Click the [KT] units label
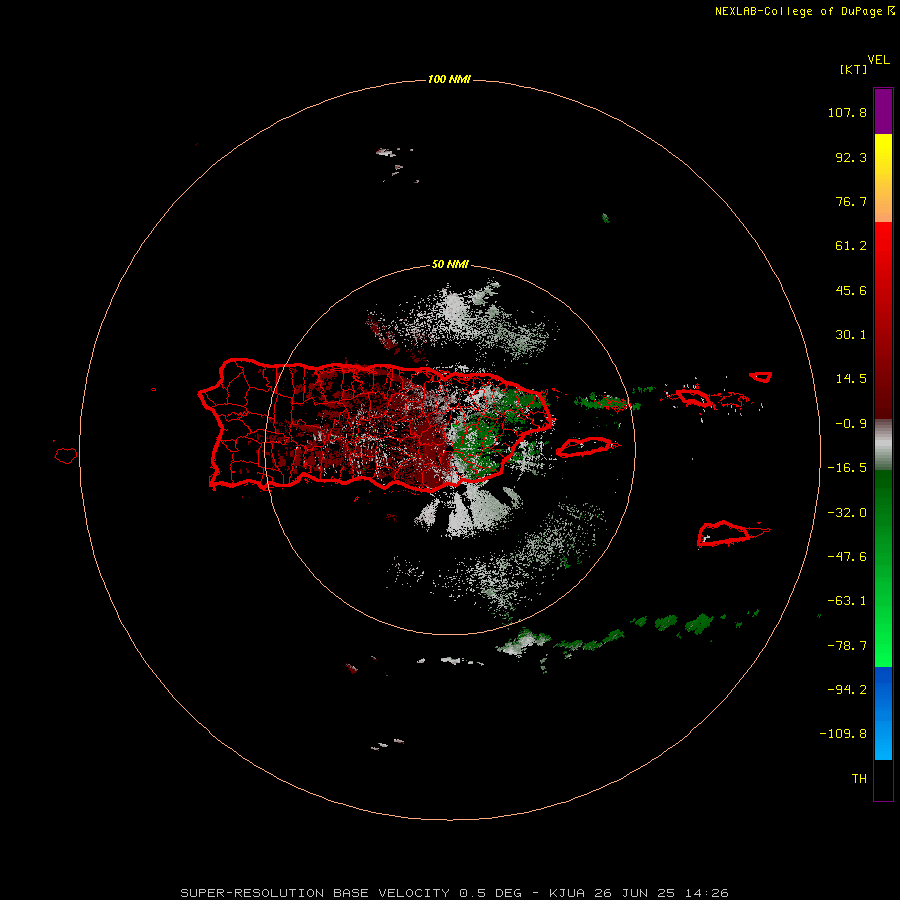This screenshot has height=900, width=900. pyautogui.click(x=854, y=69)
